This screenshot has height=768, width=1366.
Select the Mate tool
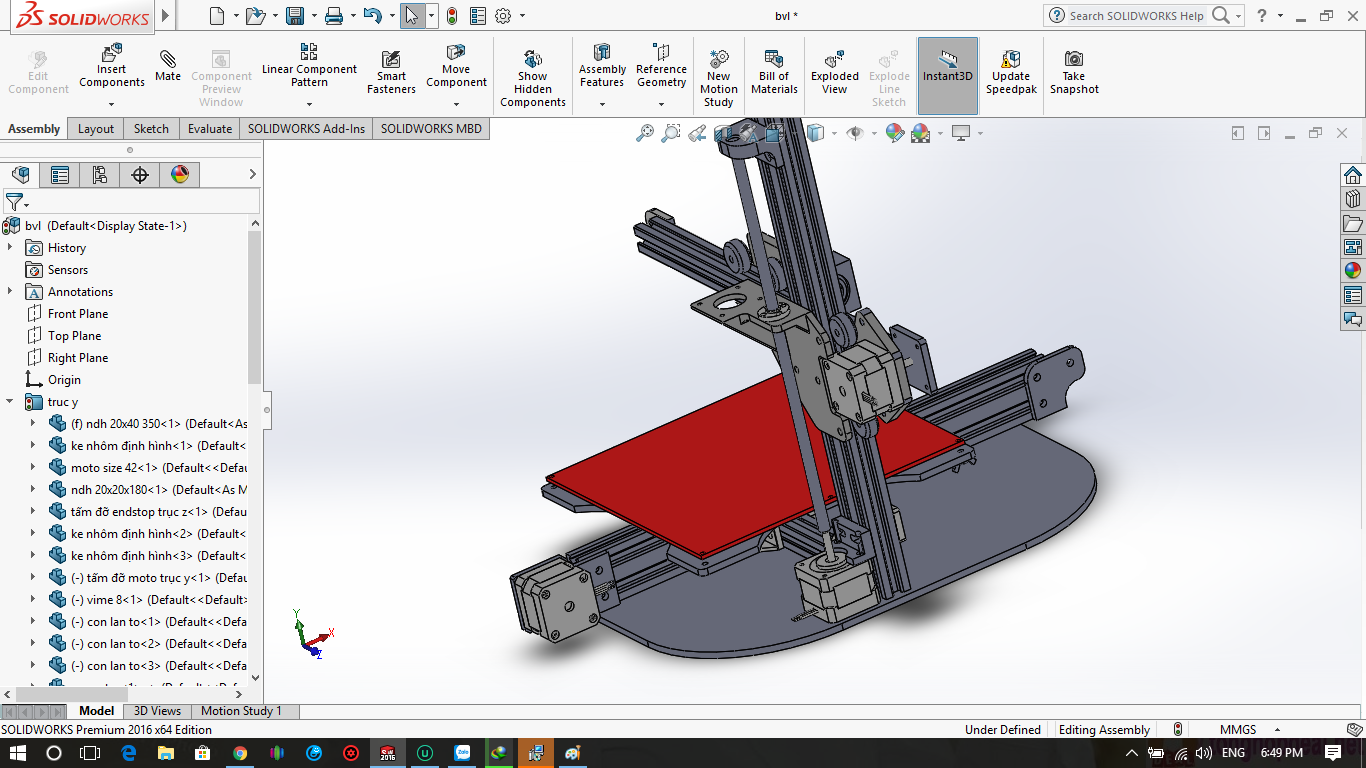[168, 68]
